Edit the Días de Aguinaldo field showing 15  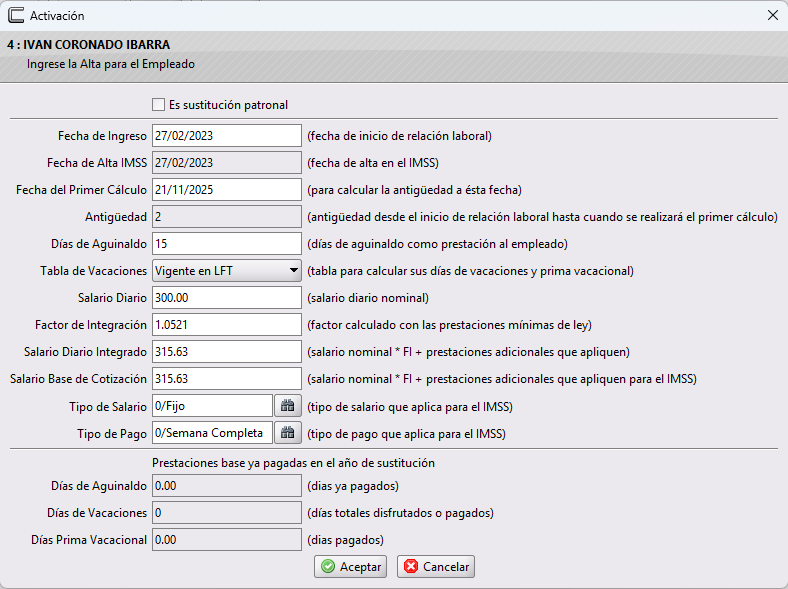[227, 244]
